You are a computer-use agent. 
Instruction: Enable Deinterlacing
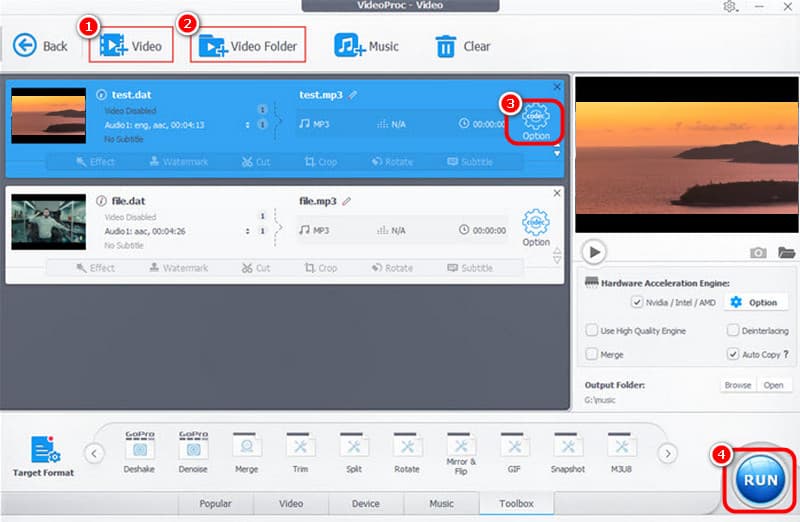[x=733, y=330]
